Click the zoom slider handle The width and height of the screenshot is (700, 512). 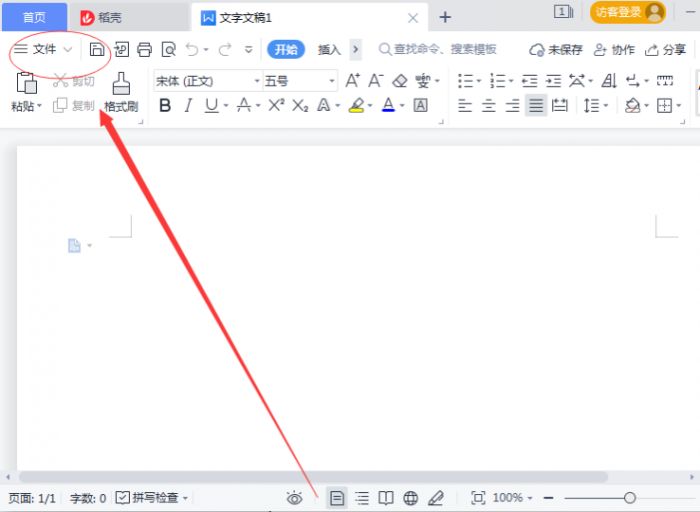click(629, 497)
